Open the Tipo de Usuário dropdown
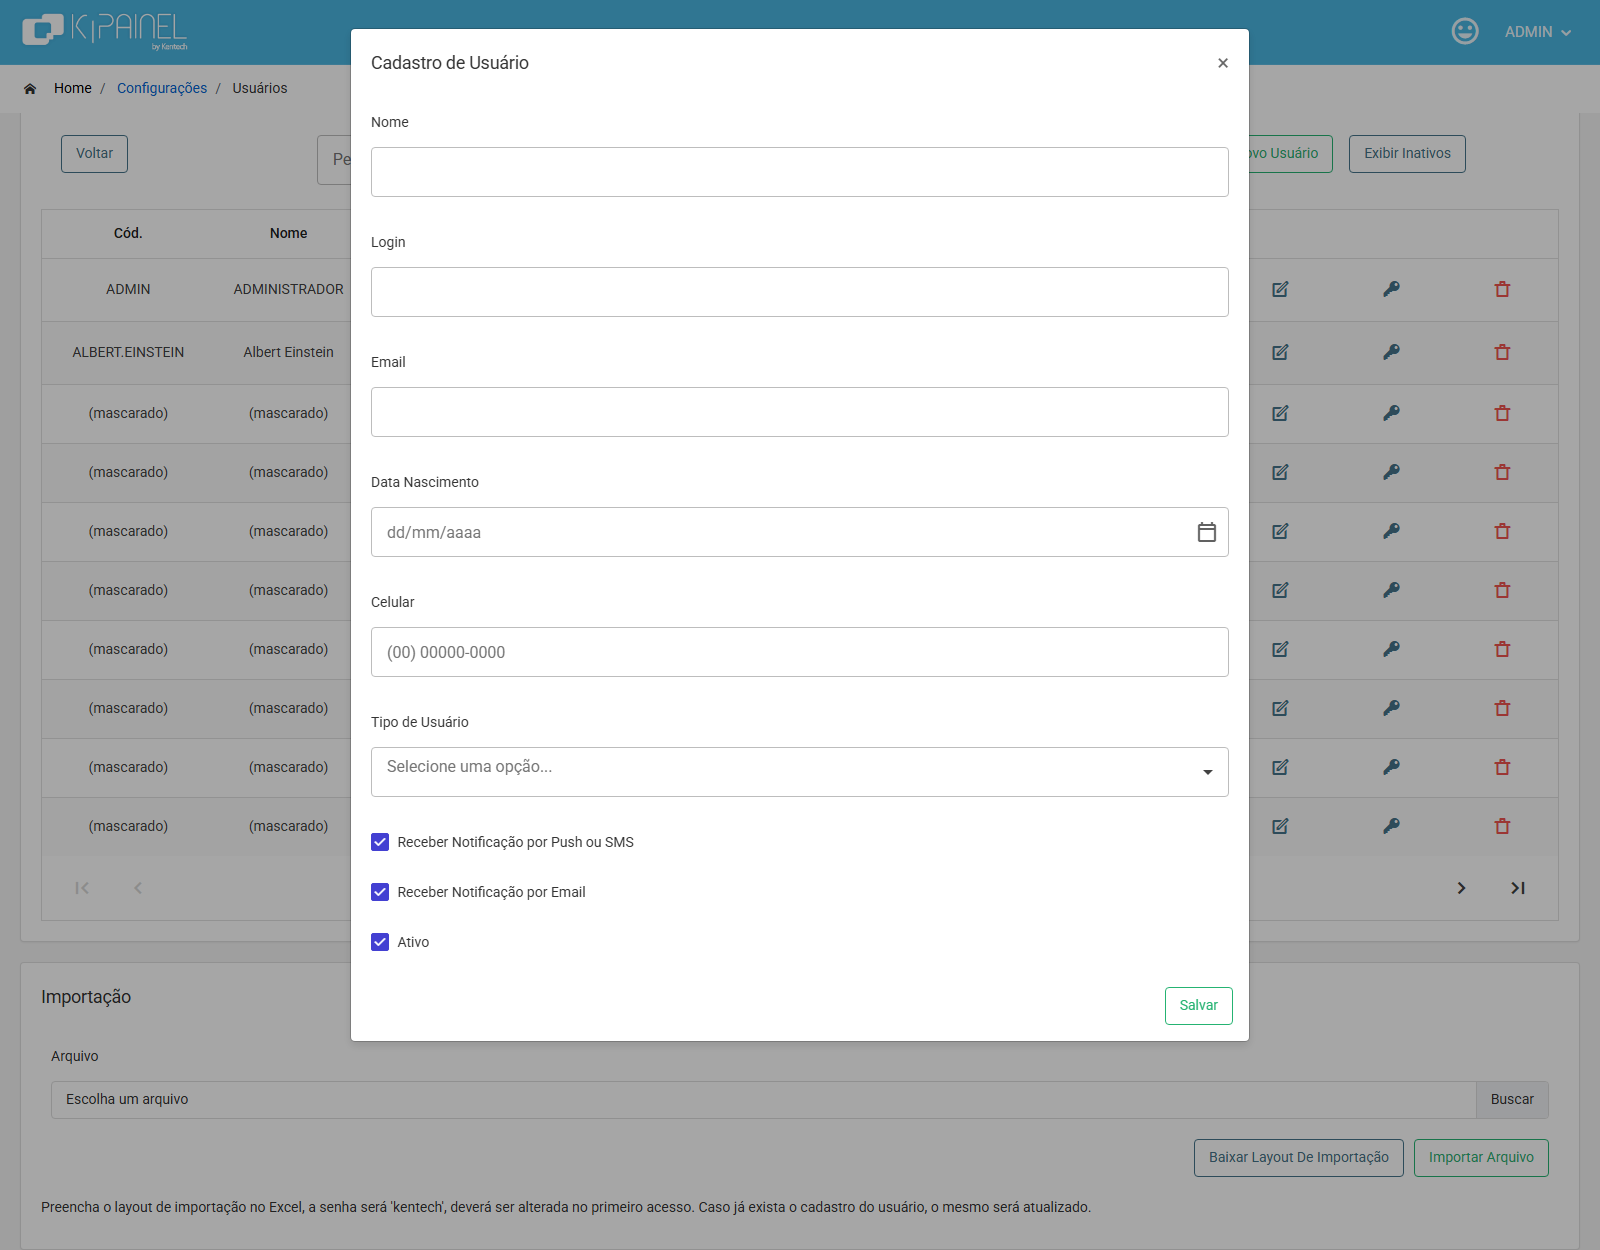Viewport: 1600px width, 1250px height. [x=800, y=772]
